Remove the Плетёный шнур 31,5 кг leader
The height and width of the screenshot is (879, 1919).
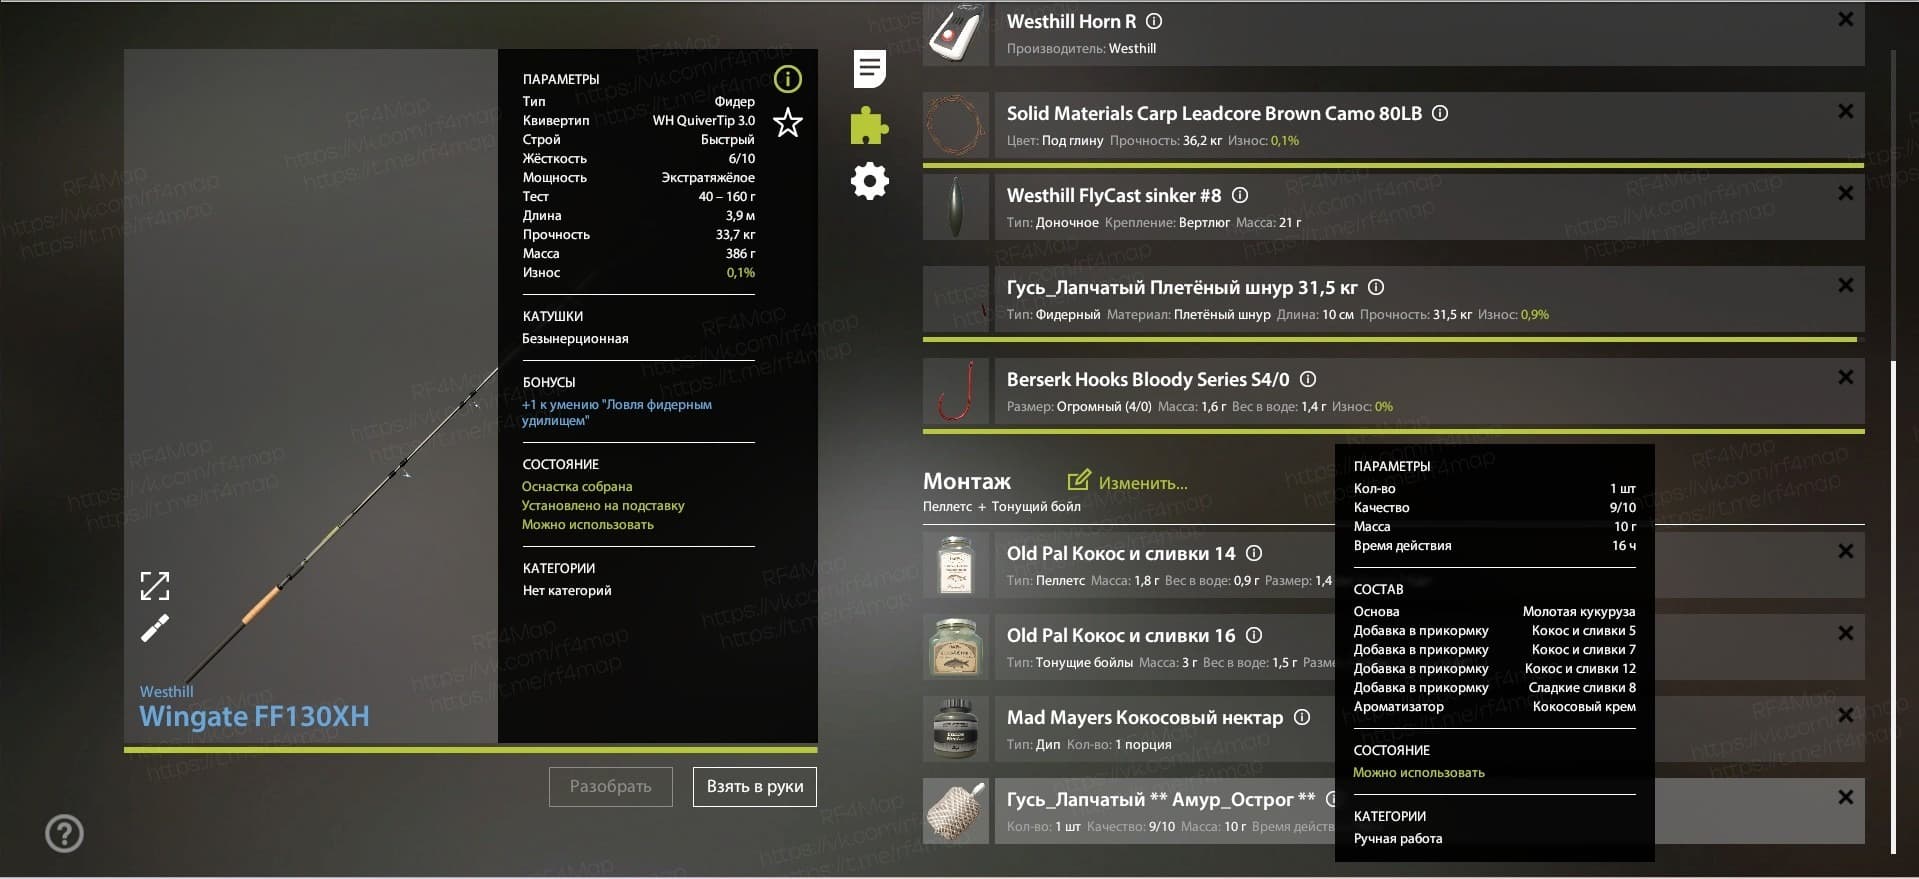point(1846,285)
